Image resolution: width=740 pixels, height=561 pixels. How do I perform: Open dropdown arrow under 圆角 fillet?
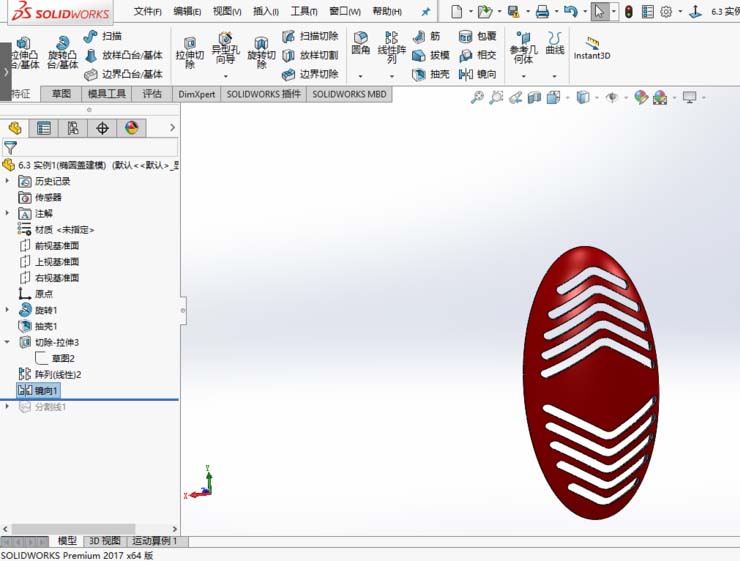[x=361, y=76]
